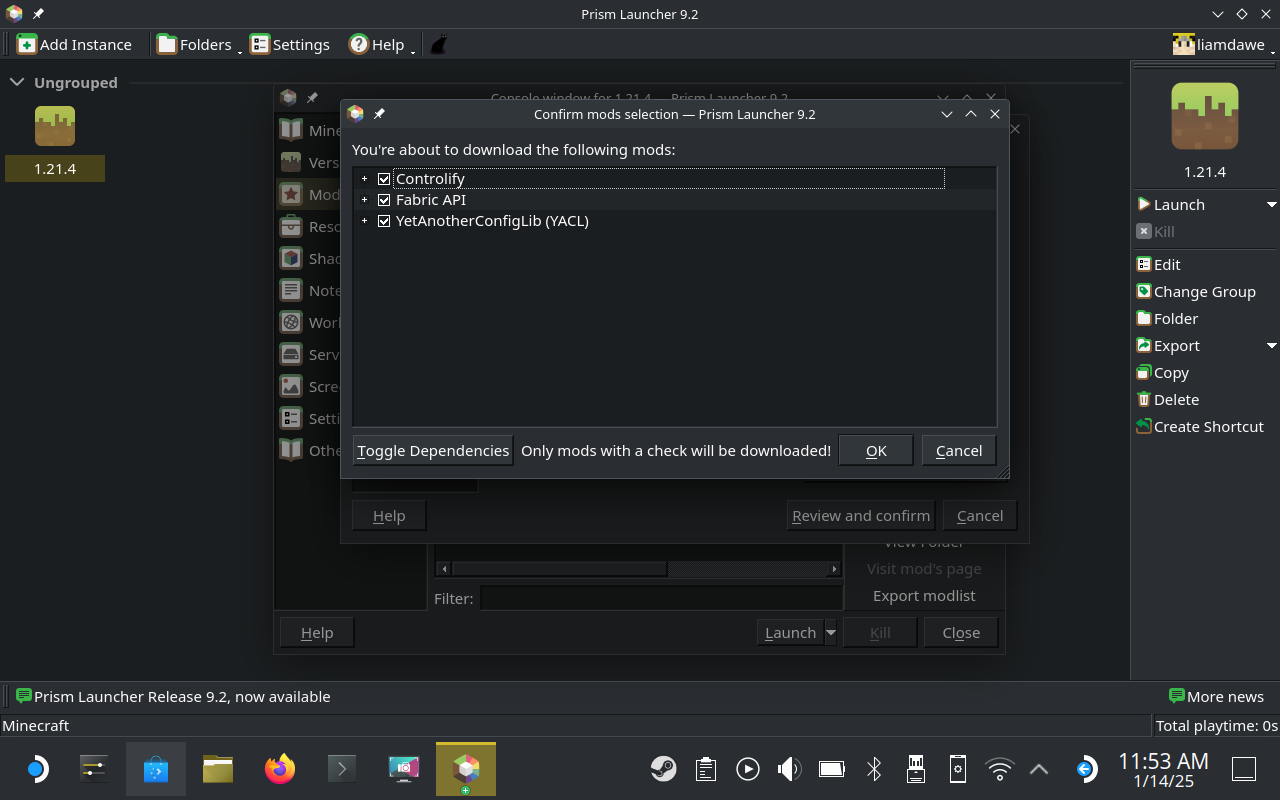
Task: Click Change Group in the sidebar
Action: [x=1195, y=292]
